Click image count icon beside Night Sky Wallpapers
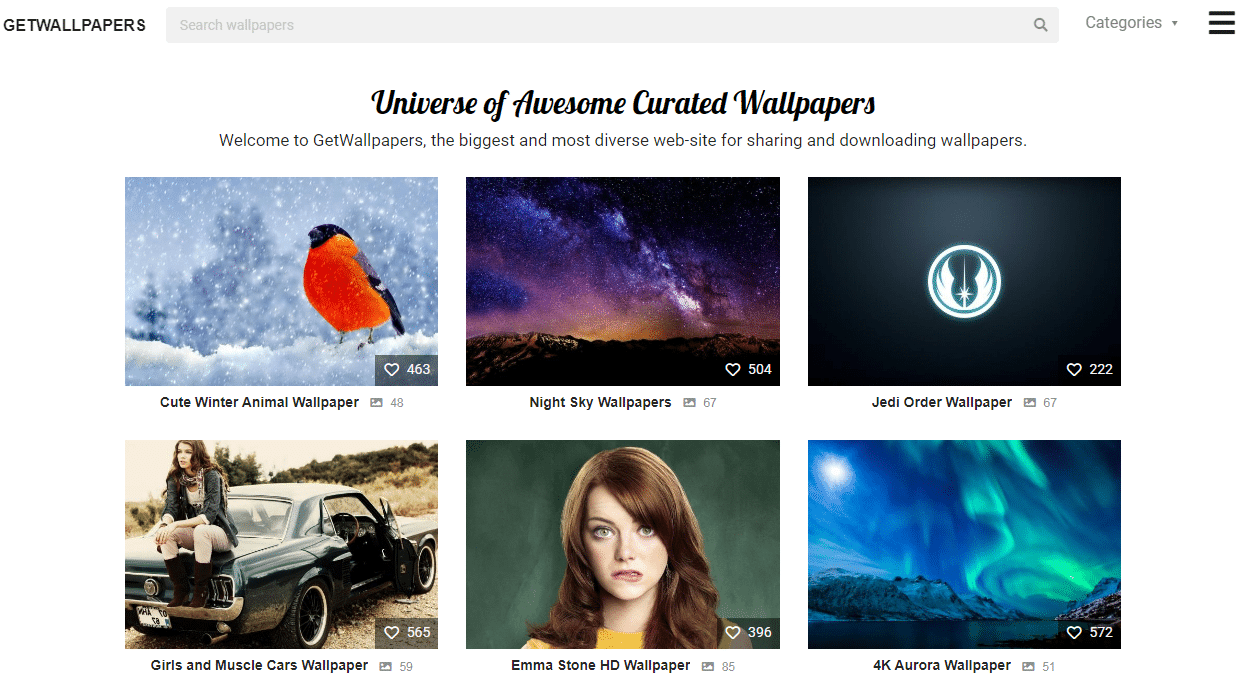 pyautogui.click(x=689, y=403)
